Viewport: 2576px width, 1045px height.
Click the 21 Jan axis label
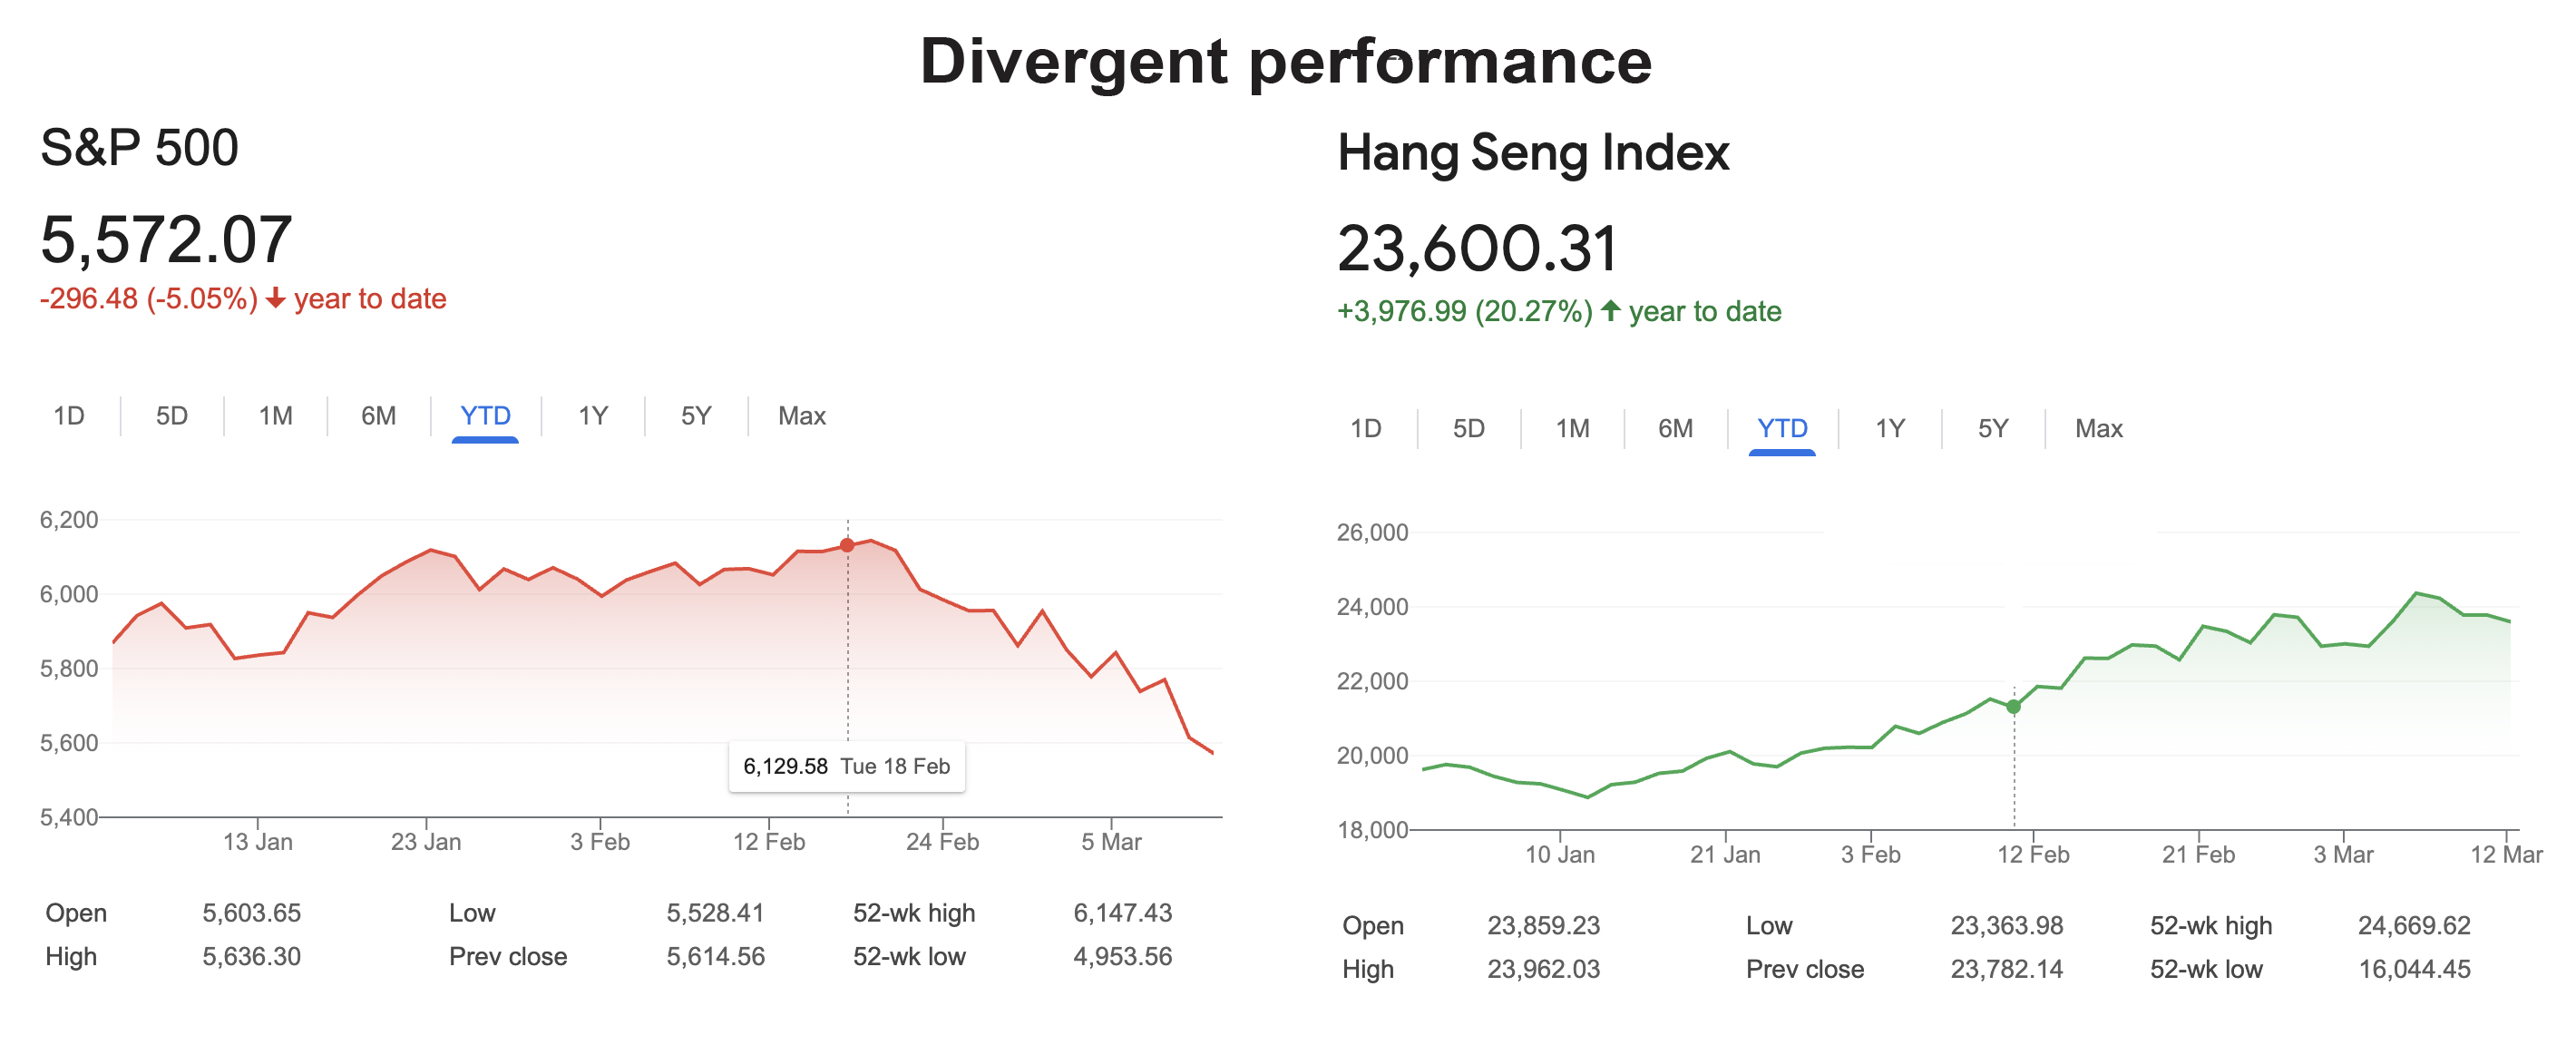pyautogui.click(x=1725, y=855)
